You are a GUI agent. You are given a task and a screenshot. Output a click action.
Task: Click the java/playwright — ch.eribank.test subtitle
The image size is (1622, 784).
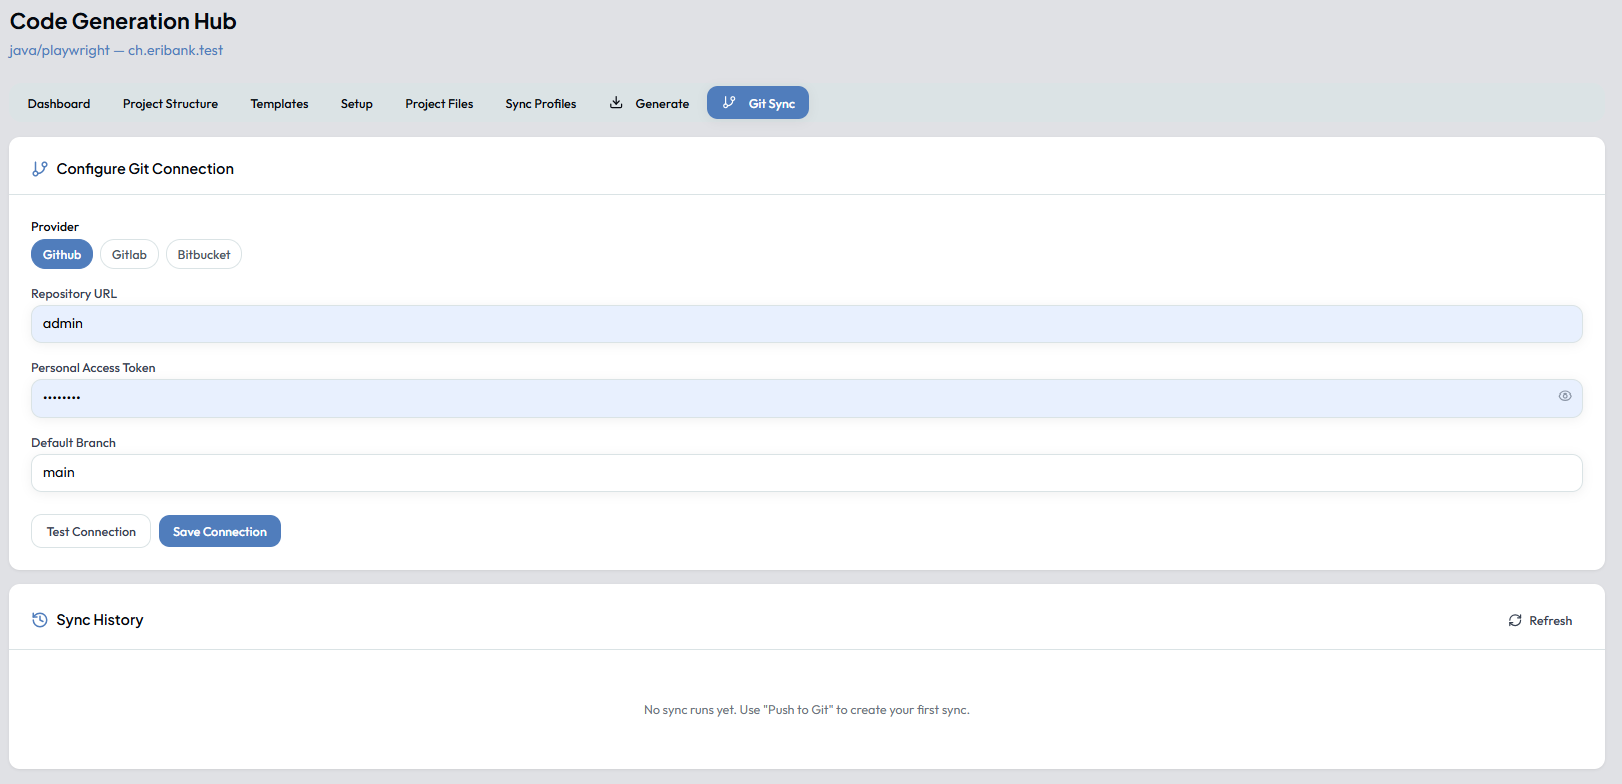116,50
